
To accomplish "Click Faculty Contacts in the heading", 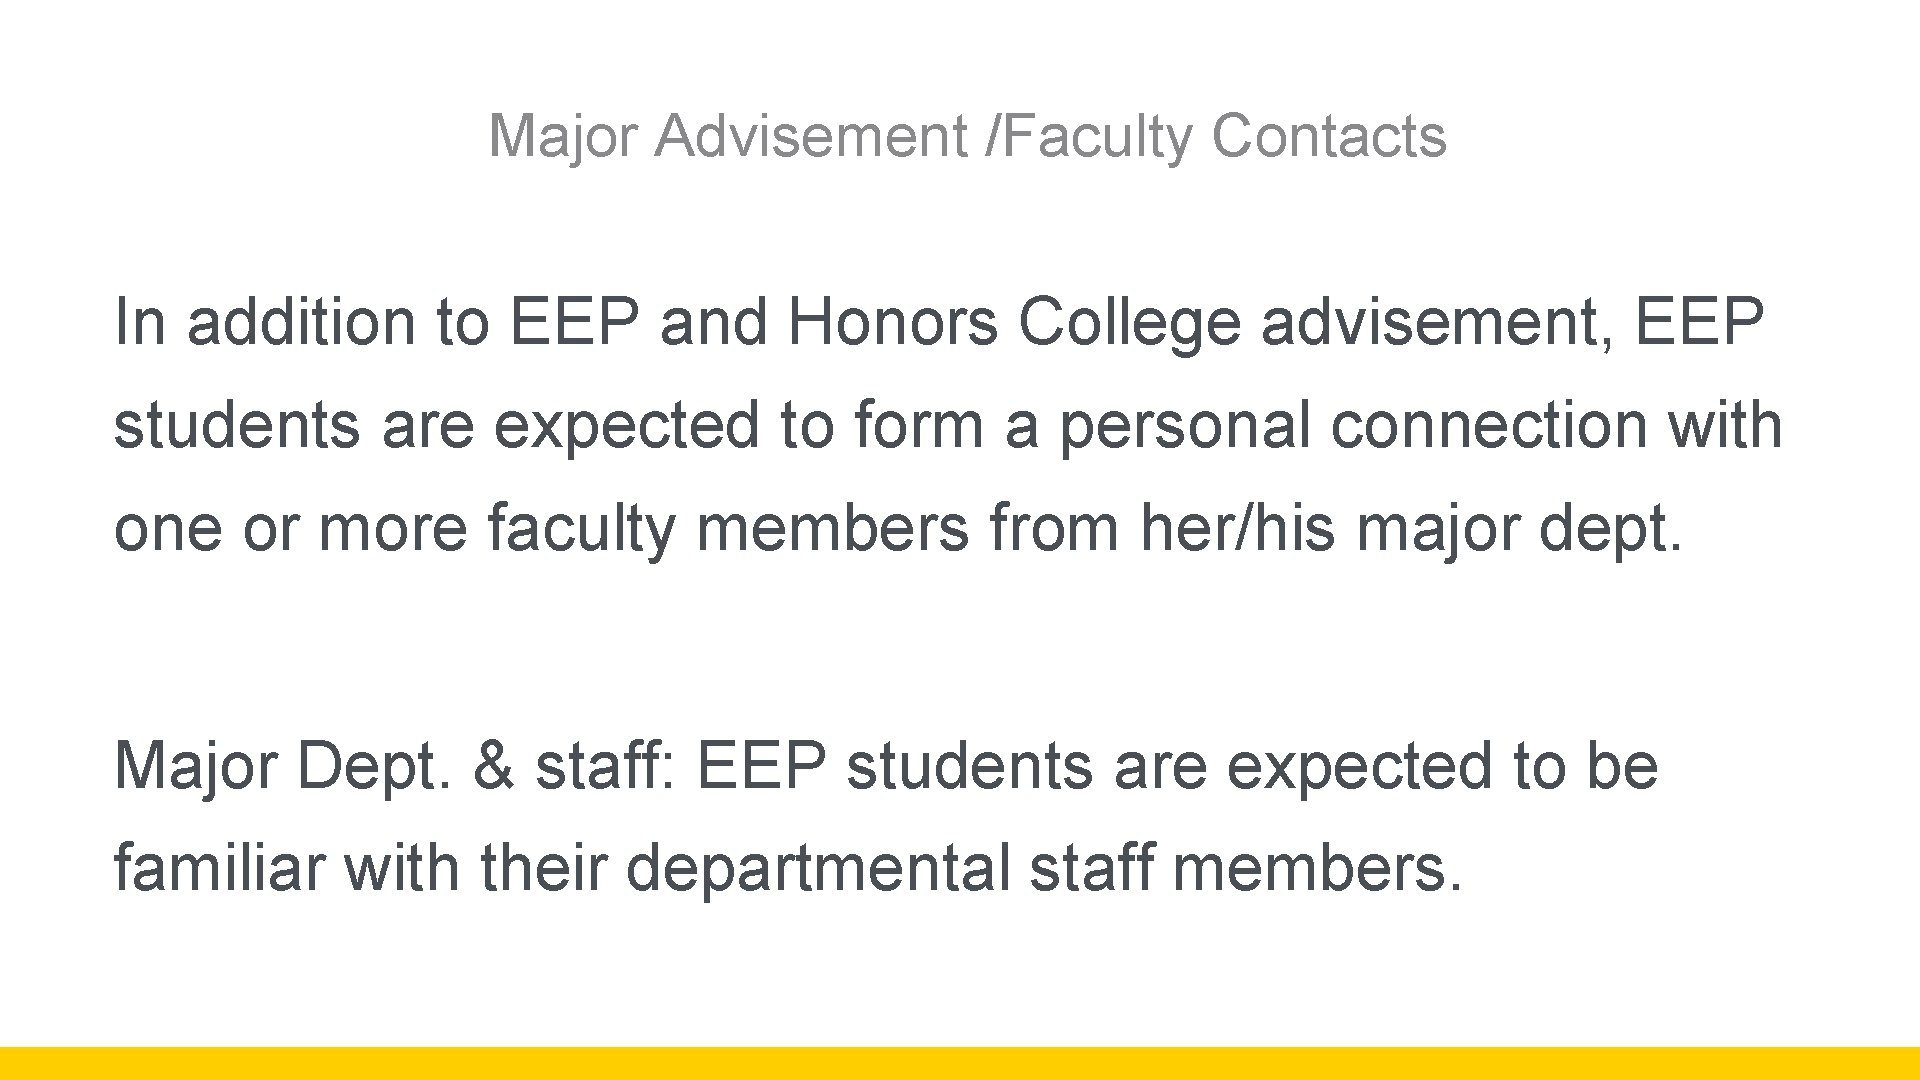I will pyautogui.click(x=1222, y=136).
